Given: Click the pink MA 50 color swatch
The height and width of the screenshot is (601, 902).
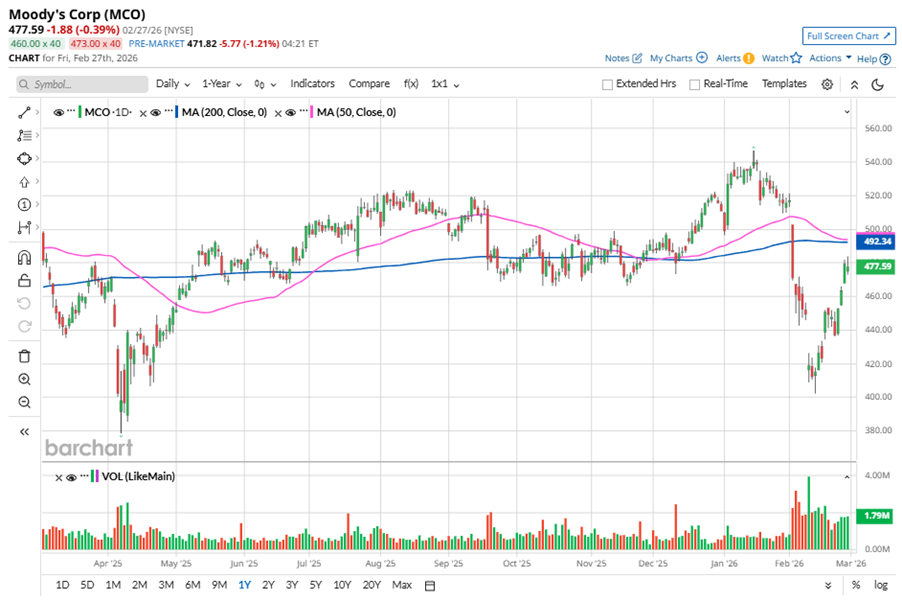Looking at the screenshot, I should 310,113.
